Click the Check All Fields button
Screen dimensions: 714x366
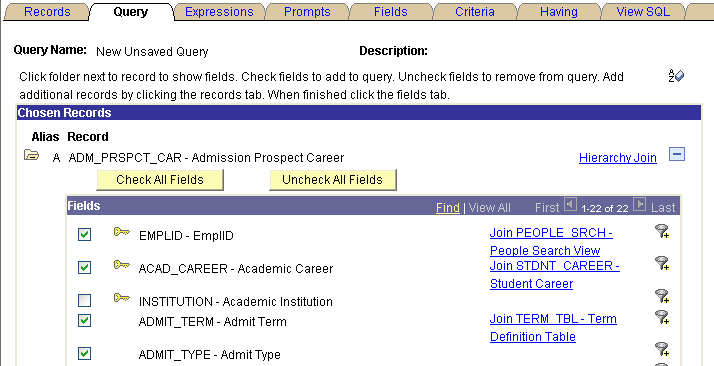tap(160, 180)
